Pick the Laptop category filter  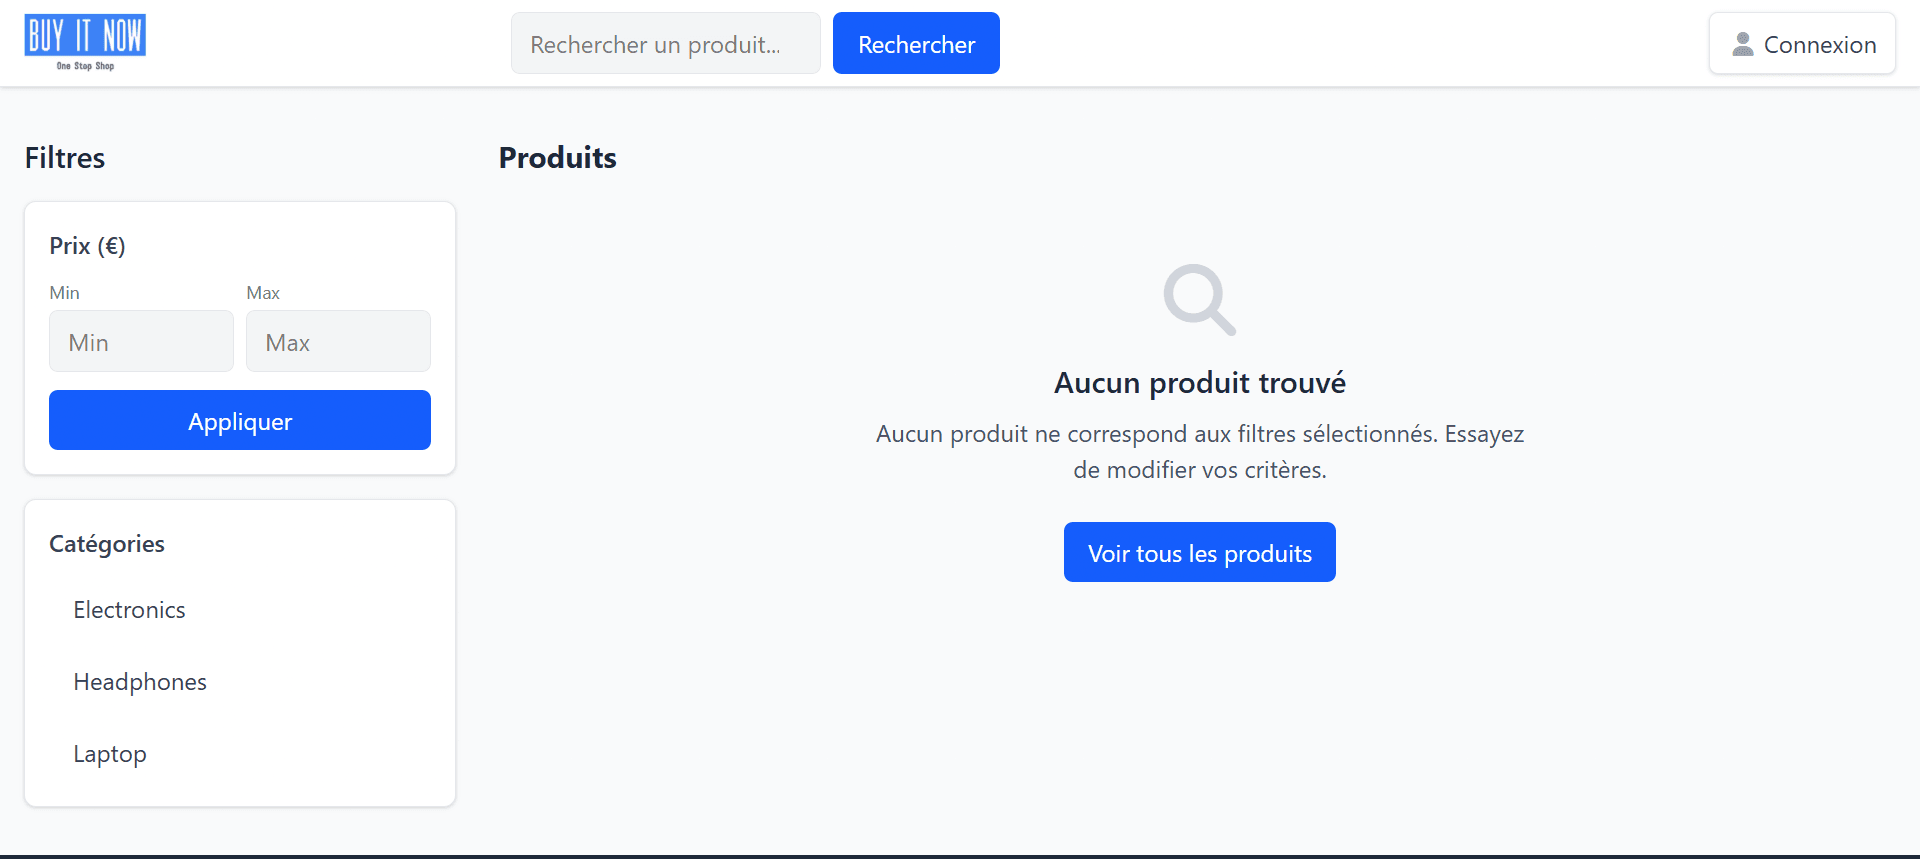click(x=110, y=754)
